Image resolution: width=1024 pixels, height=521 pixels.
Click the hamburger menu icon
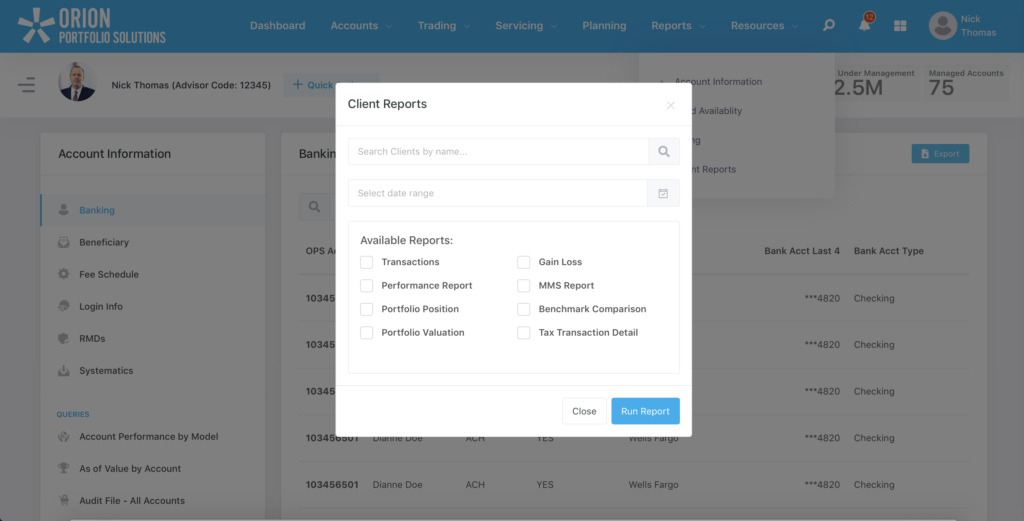[x=27, y=85]
